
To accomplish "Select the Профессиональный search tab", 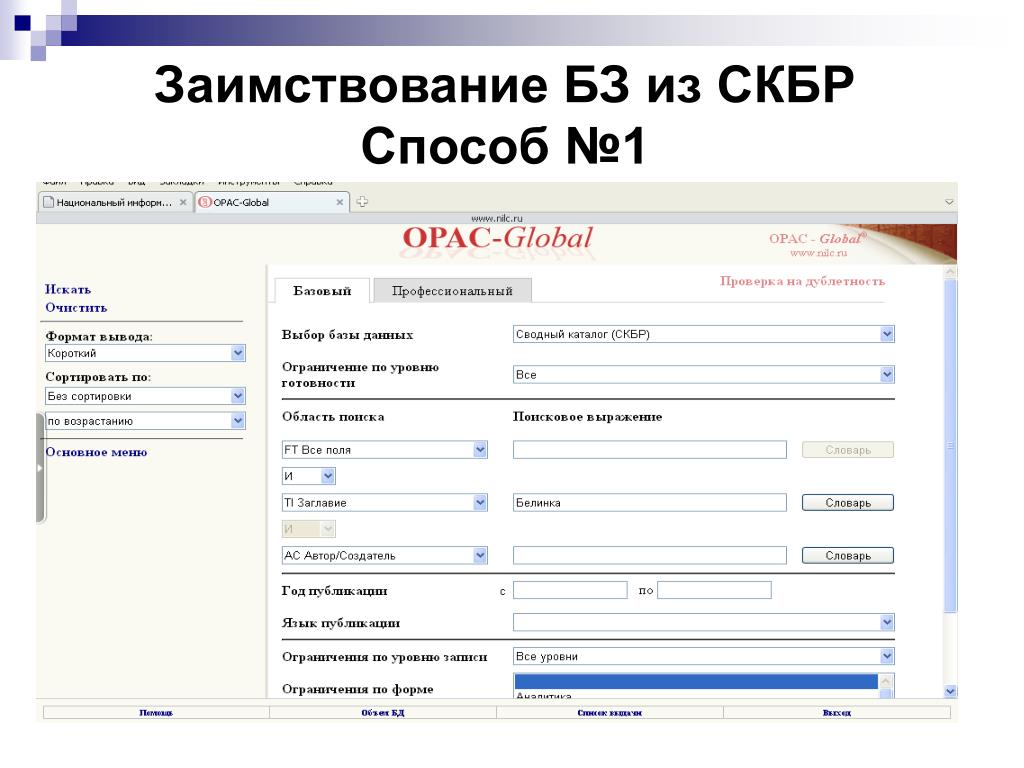I will point(452,291).
